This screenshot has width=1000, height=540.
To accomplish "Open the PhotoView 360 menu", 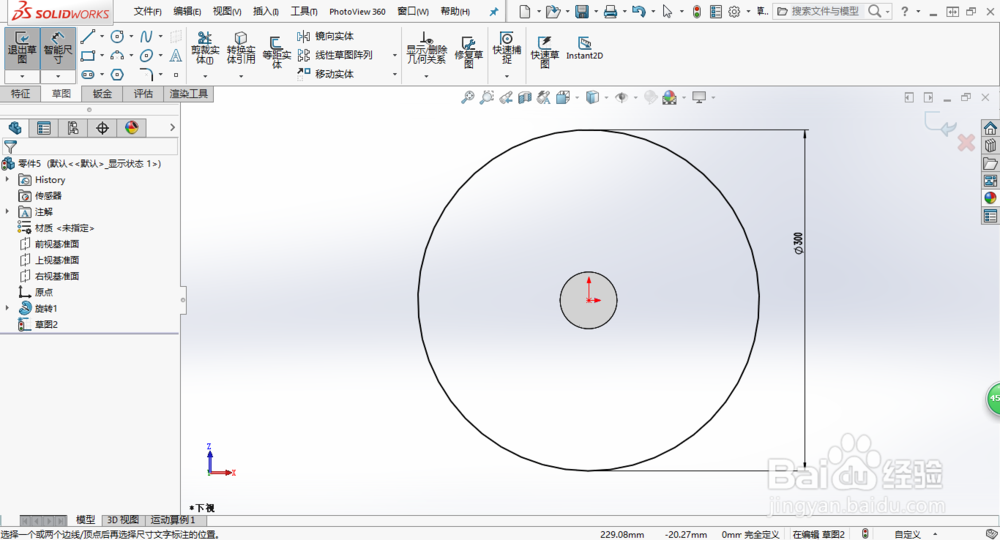I will [357, 11].
